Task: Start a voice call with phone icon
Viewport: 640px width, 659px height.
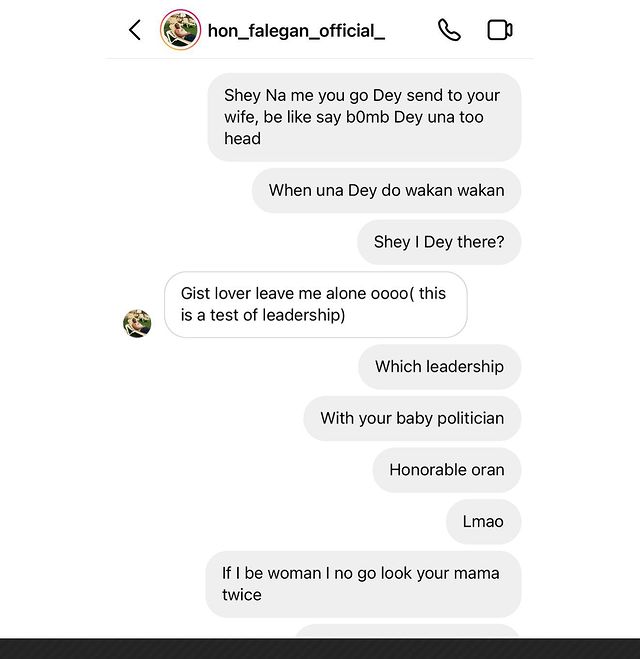Action: (x=449, y=30)
